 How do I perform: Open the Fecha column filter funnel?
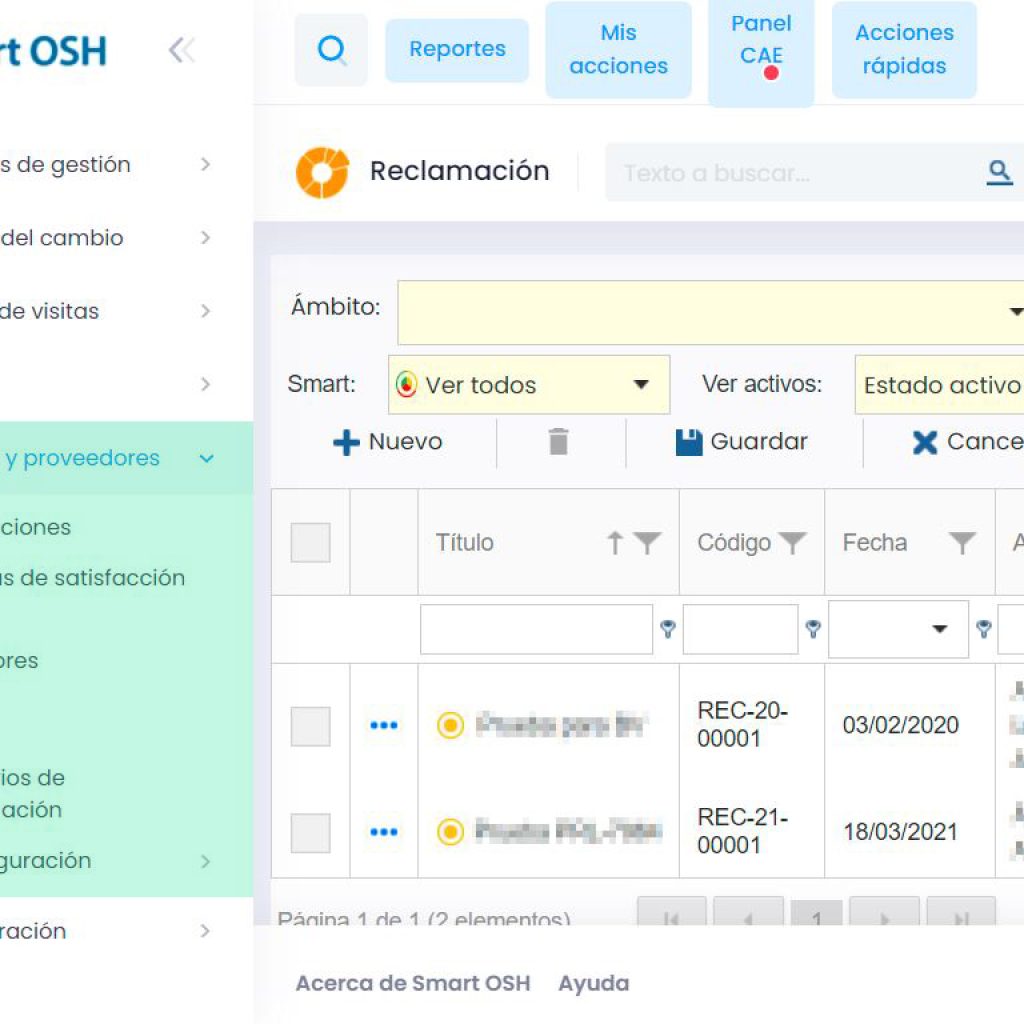962,543
